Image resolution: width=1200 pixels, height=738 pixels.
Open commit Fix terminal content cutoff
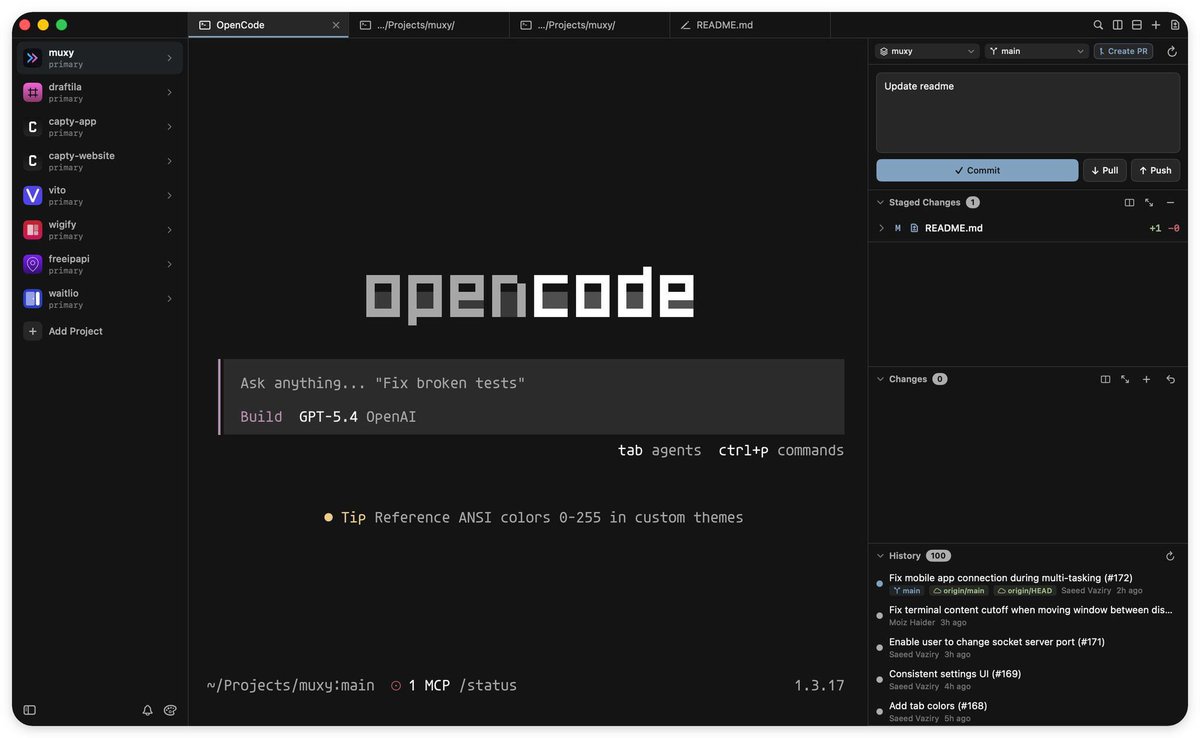pyautogui.click(x=1031, y=610)
